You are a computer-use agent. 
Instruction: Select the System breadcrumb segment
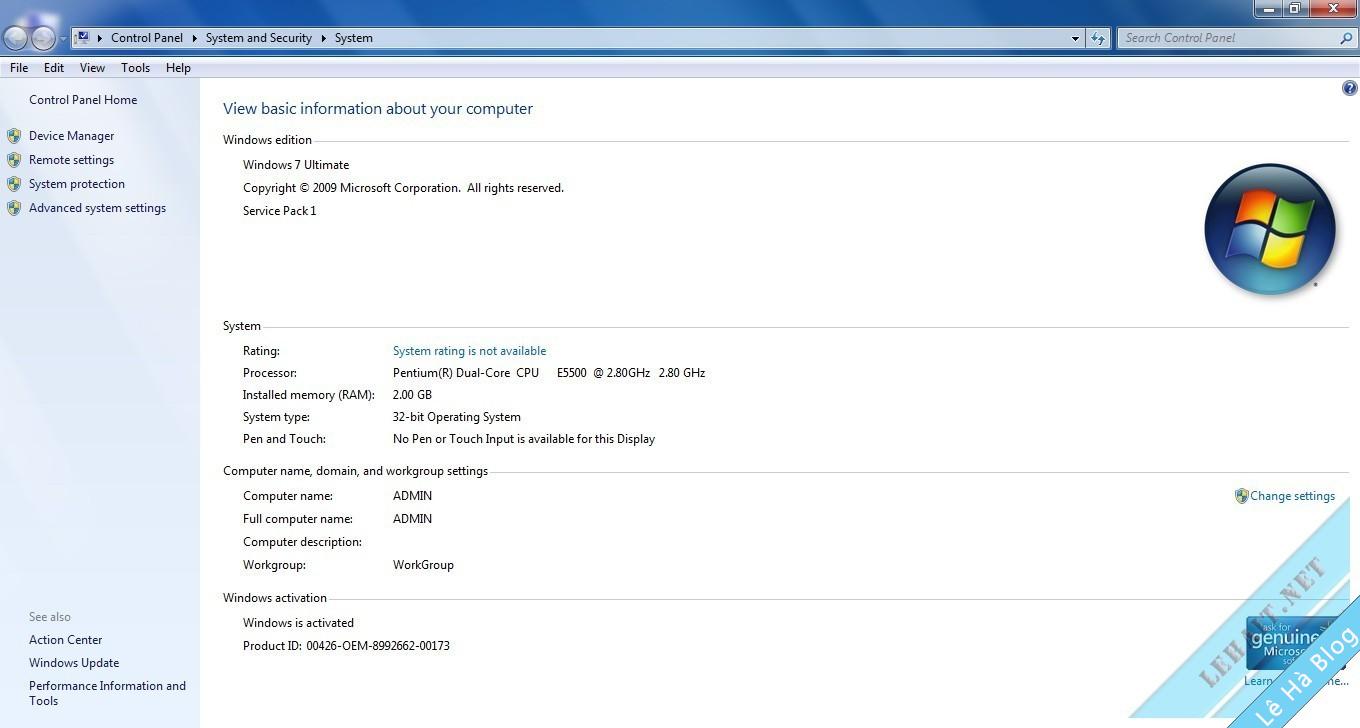tap(354, 38)
